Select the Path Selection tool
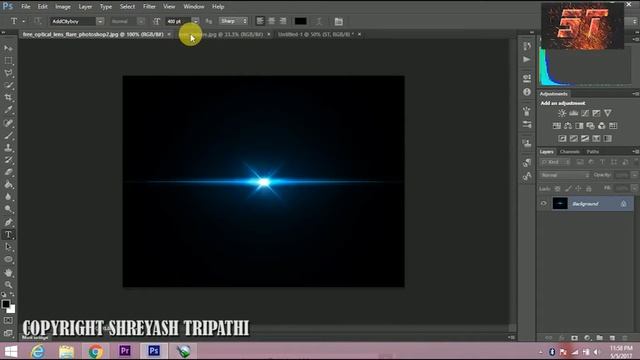This screenshot has width=640, height=360. (x=8, y=247)
